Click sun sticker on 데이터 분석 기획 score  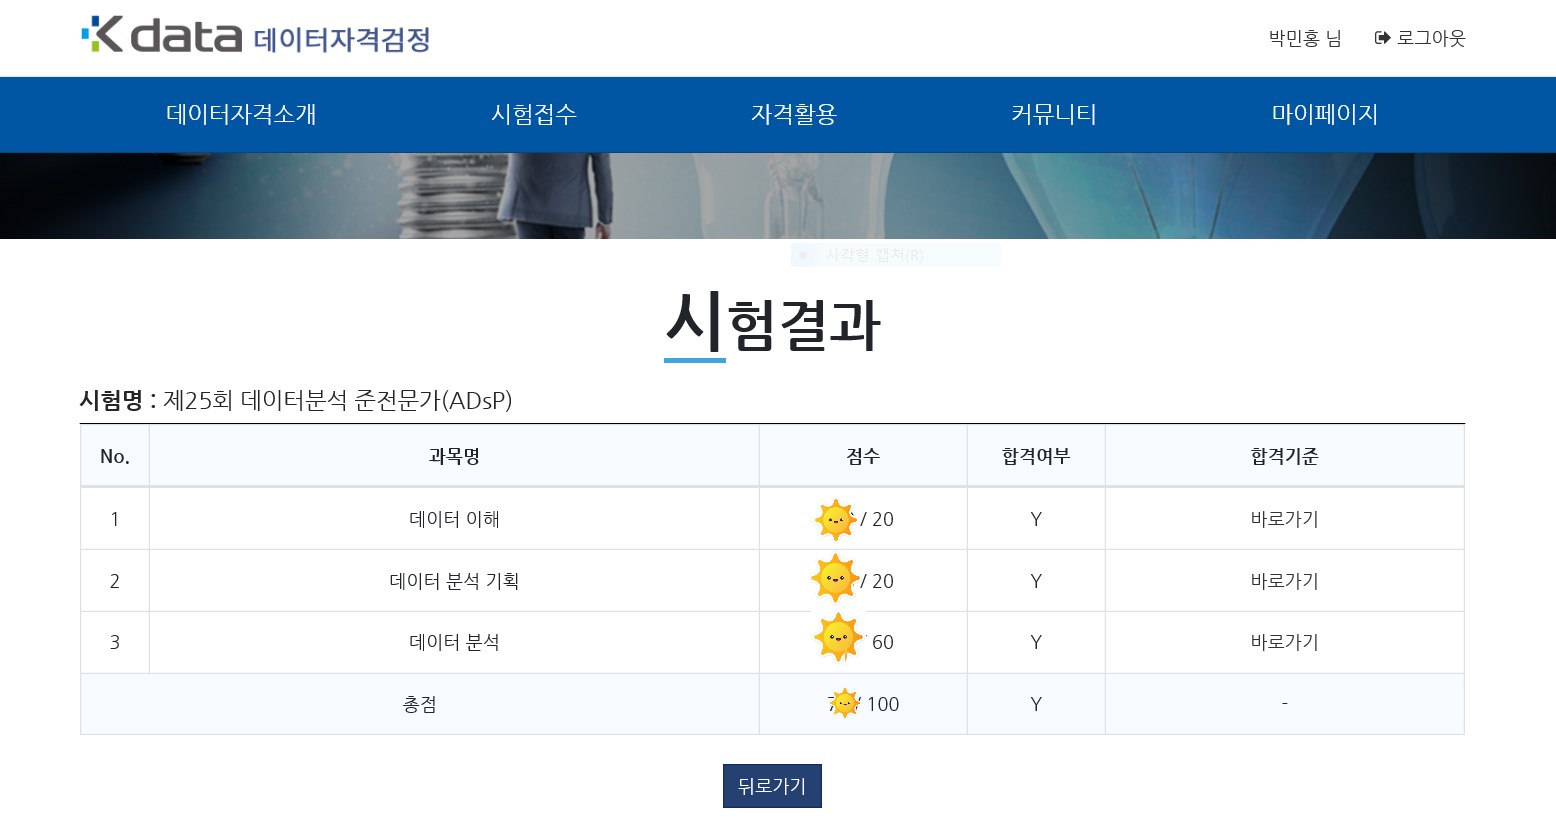[835, 578]
